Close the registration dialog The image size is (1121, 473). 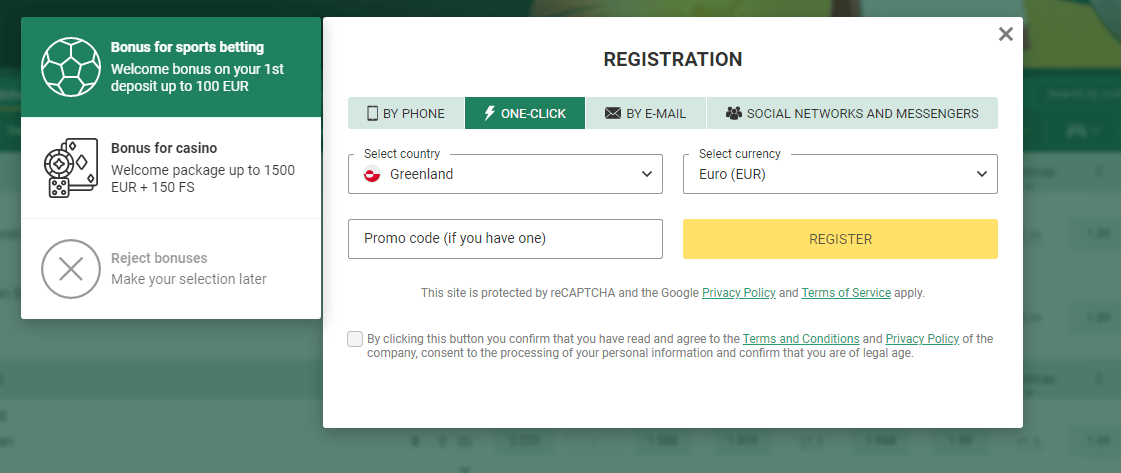1006,34
